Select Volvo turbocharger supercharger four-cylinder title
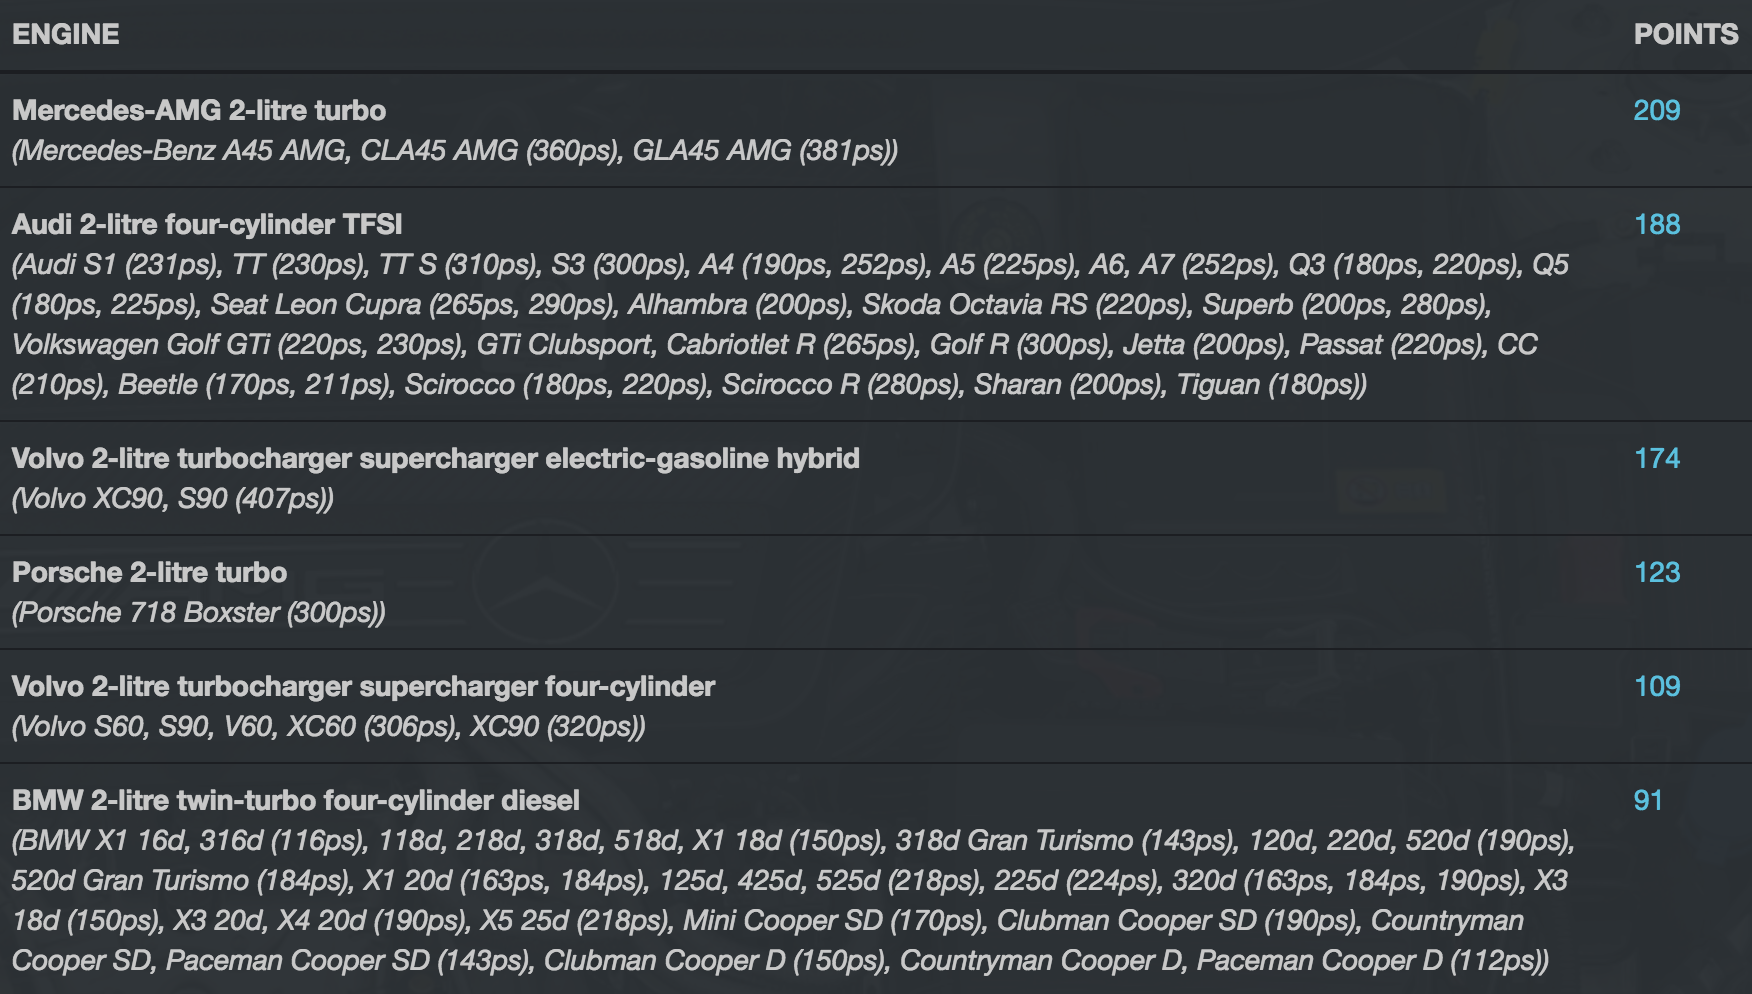This screenshot has height=994, width=1752. pos(363,686)
